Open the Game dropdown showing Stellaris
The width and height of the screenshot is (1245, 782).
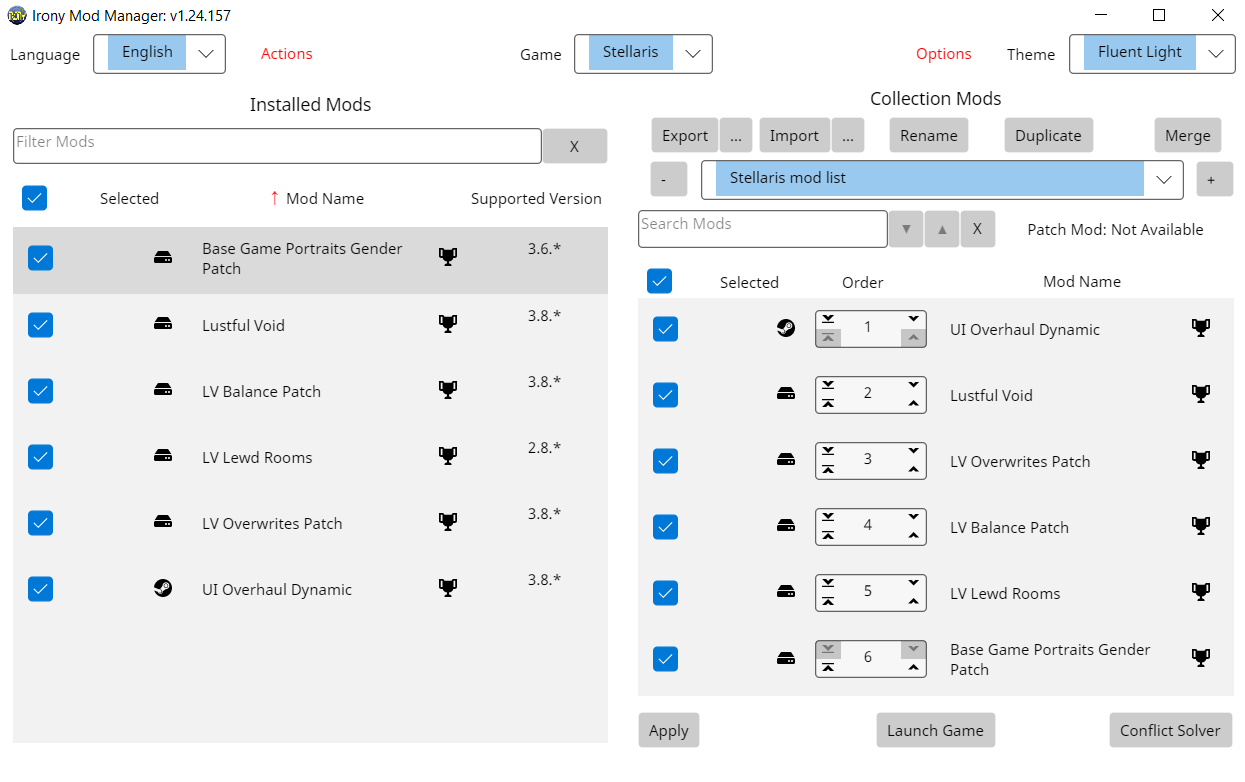(x=643, y=54)
